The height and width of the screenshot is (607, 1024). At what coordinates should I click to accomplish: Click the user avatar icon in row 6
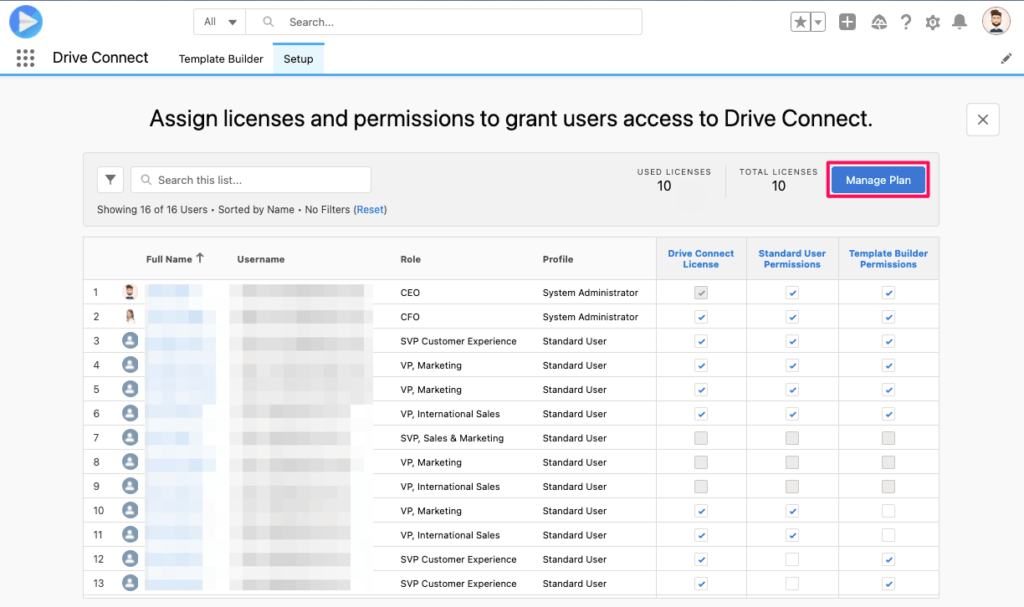pyautogui.click(x=130, y=413)
